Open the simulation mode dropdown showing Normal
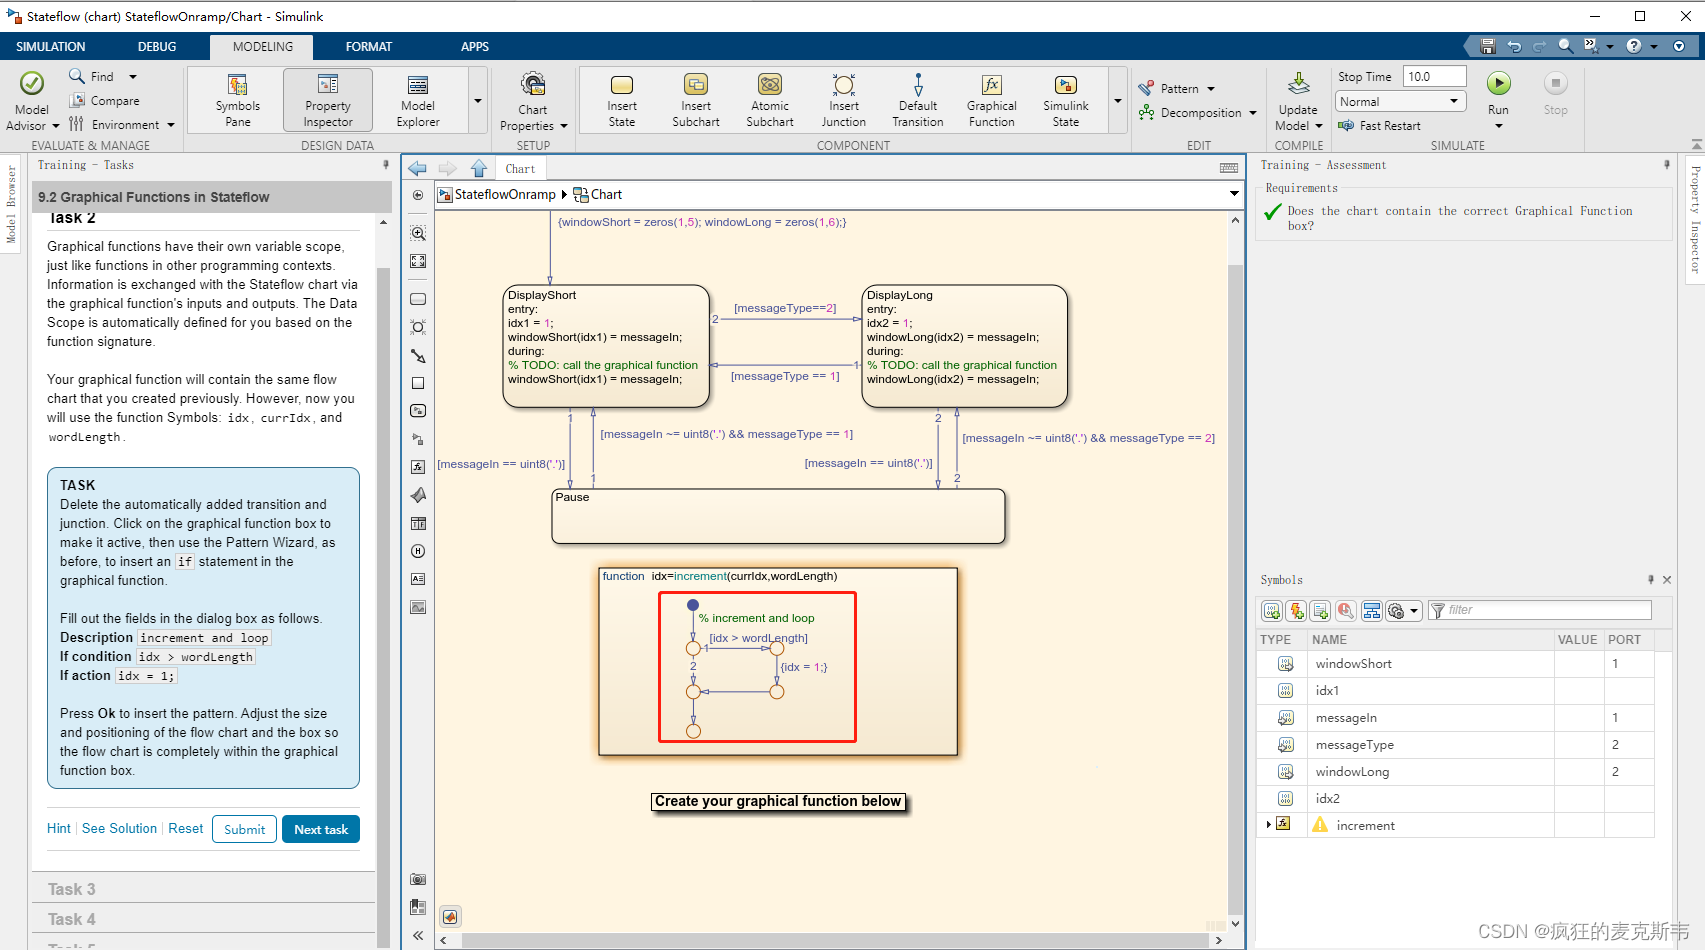 (x=1399, y=100)
